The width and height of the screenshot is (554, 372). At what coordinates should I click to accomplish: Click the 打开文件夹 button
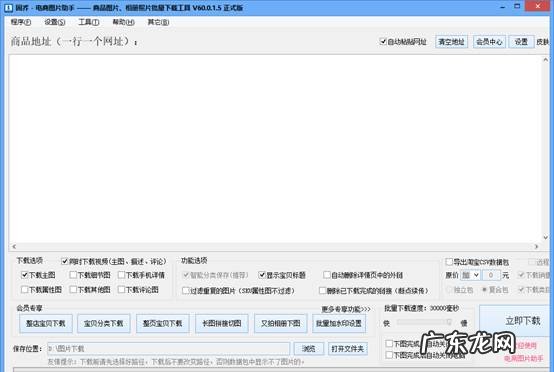coord(348,349)
